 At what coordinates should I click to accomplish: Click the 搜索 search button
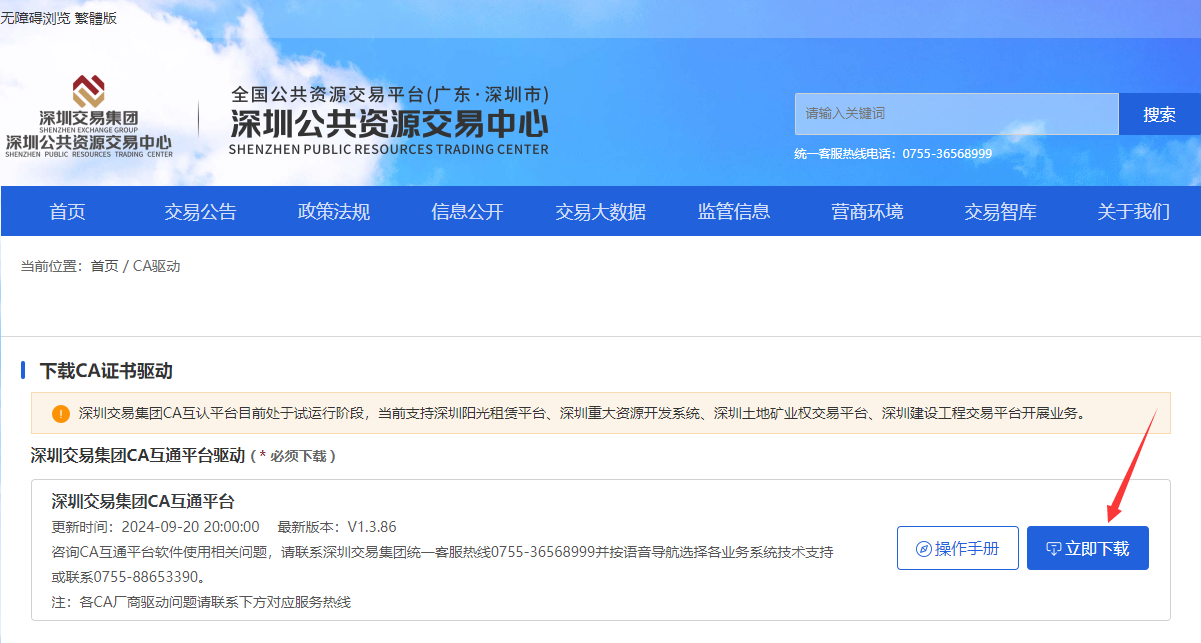tap(1159, 114)
